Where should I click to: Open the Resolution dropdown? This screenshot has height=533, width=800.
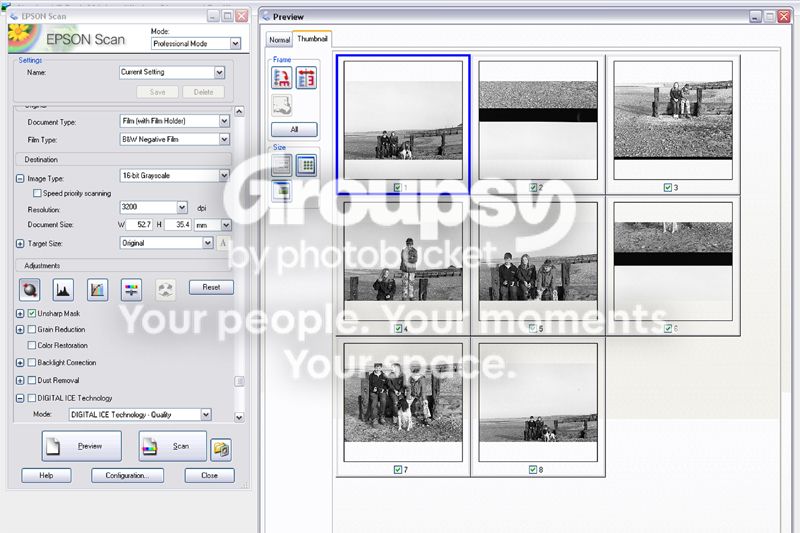coord(182,207)
